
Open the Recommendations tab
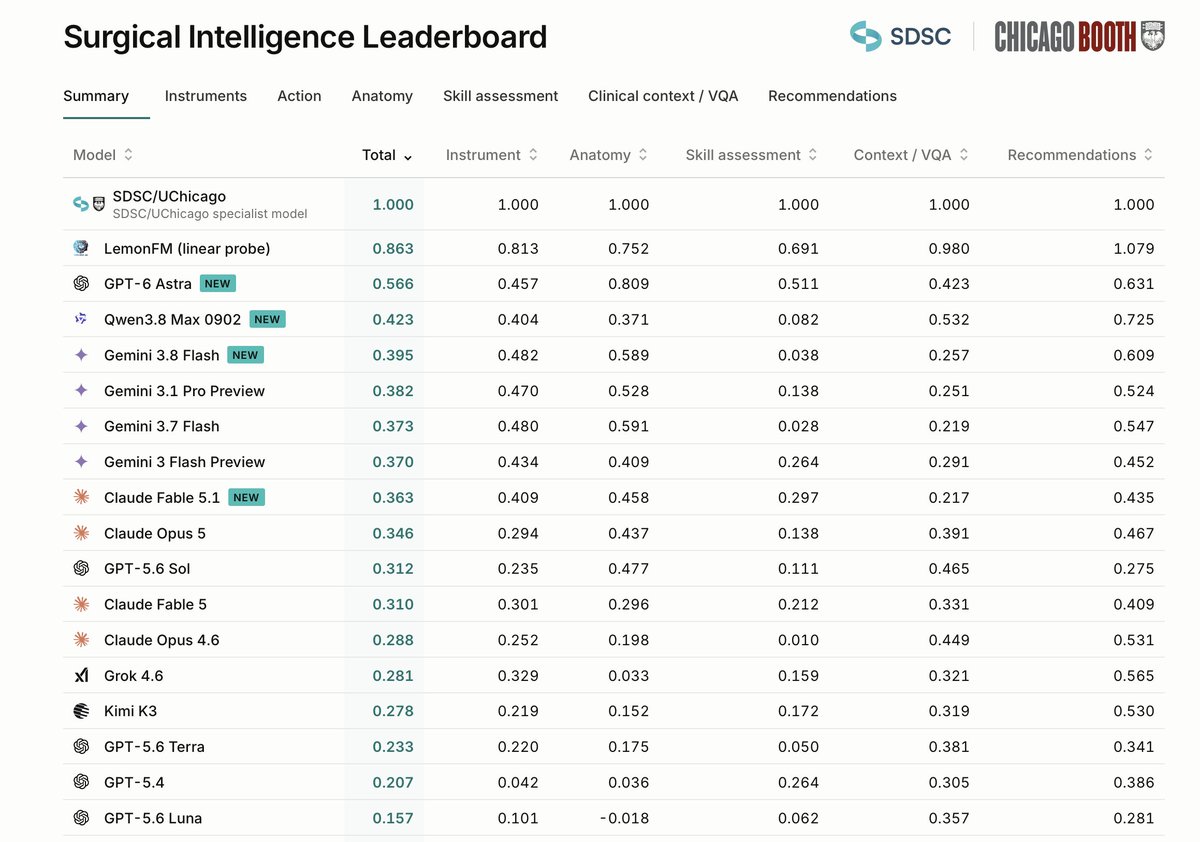click(x=832, y=96)
